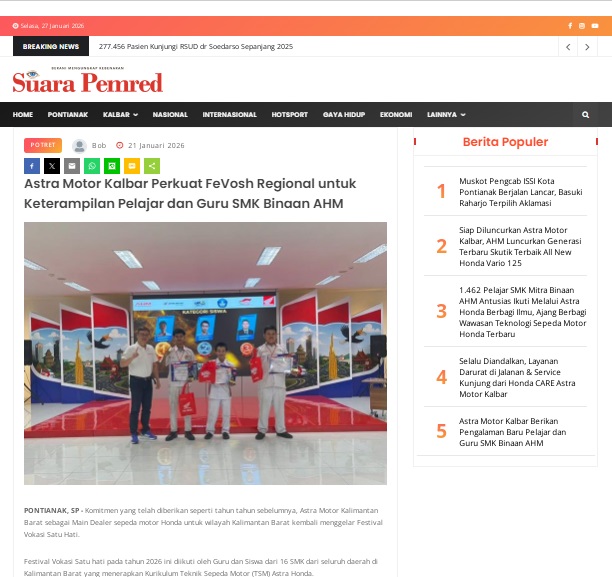Image resolution: width=612 pixels, height=577 pixels.
Task: Open Instagram icon in top bar
Action: 584,26
